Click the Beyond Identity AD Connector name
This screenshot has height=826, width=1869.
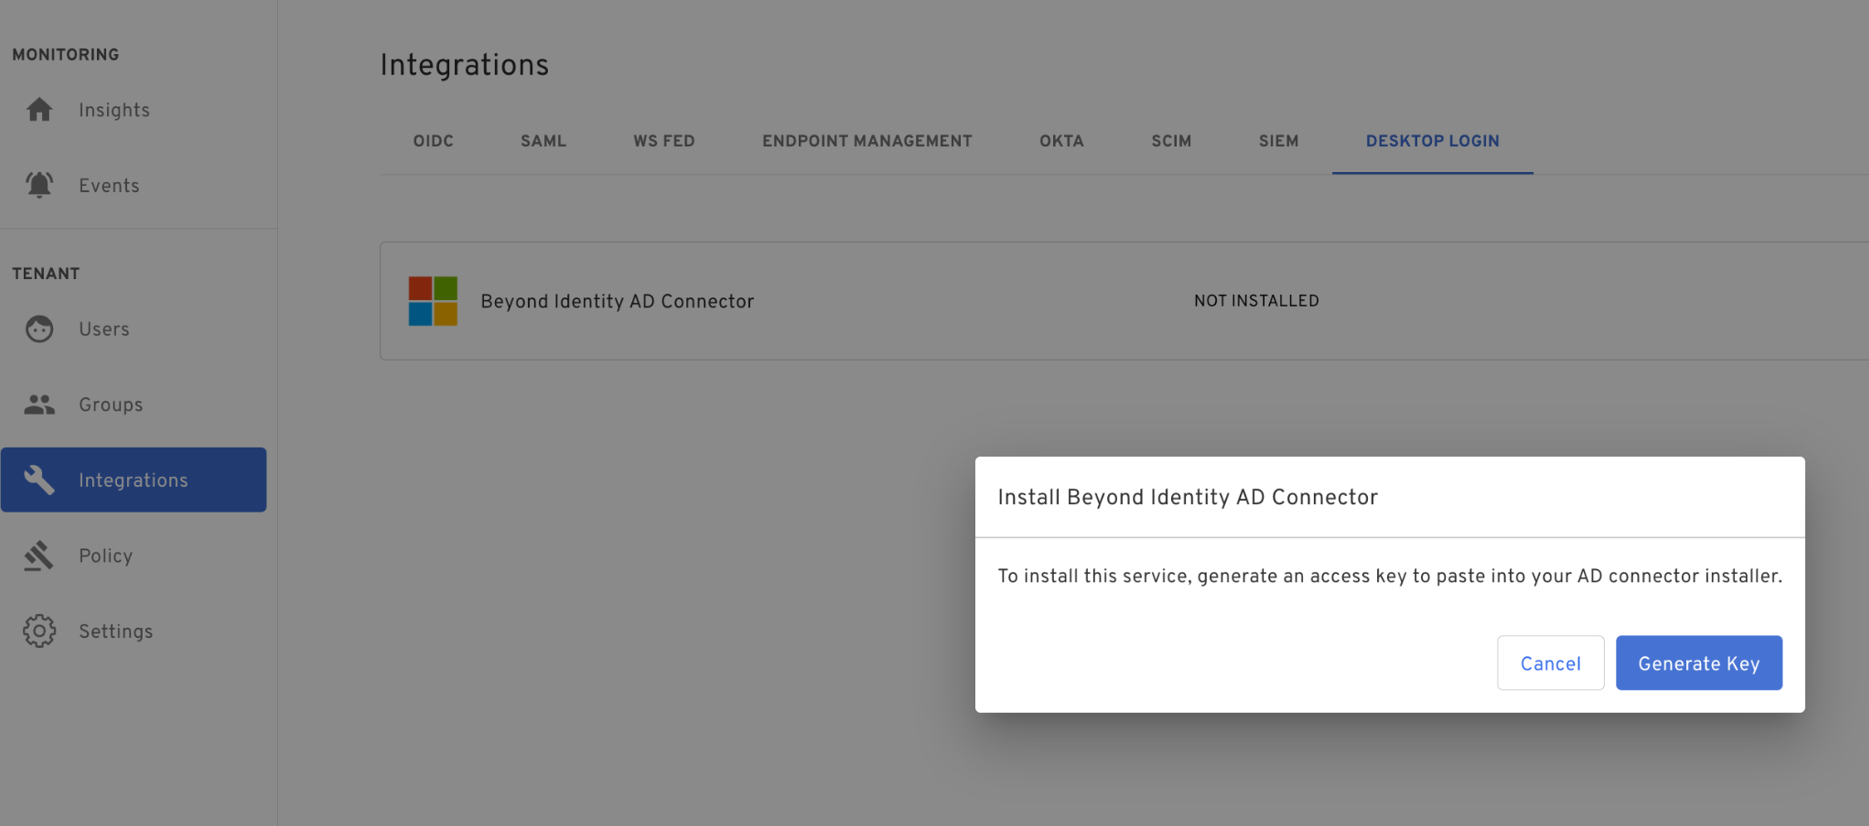pos(617,302)
